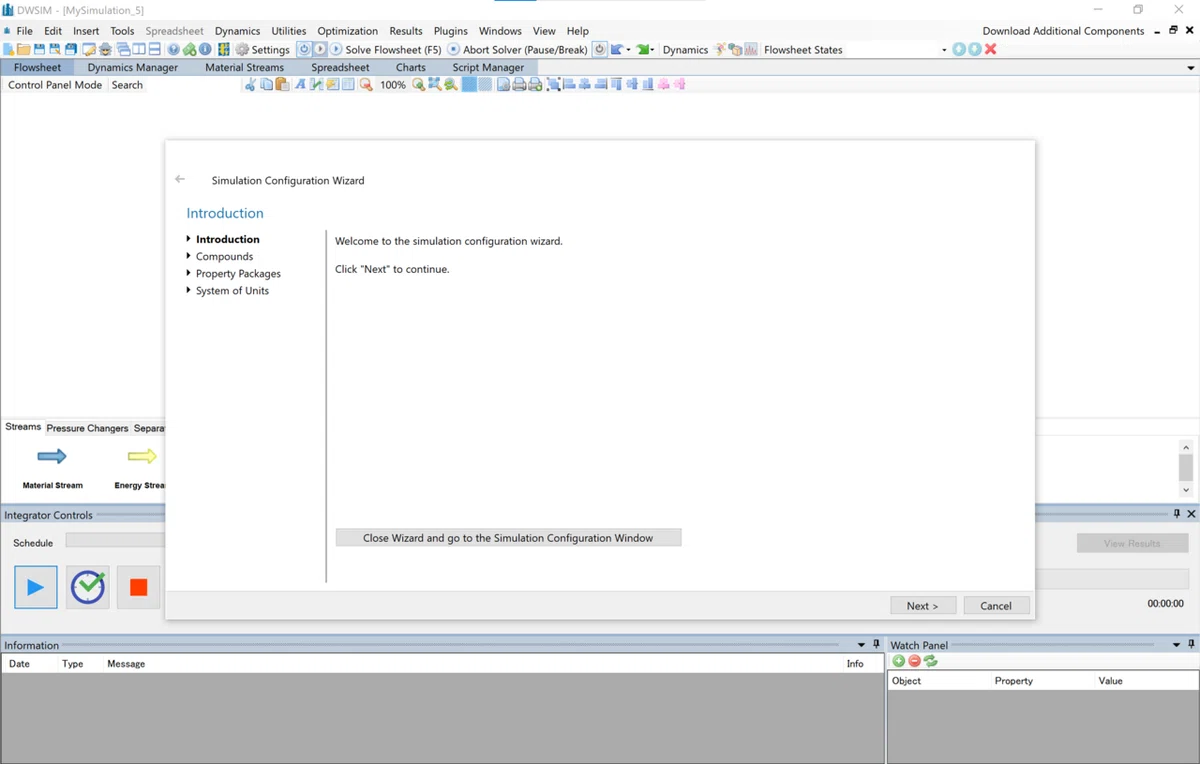Open the Information panel dropdown arrow
This screenshot has width=1200, height=764.
tap(862, 645)
